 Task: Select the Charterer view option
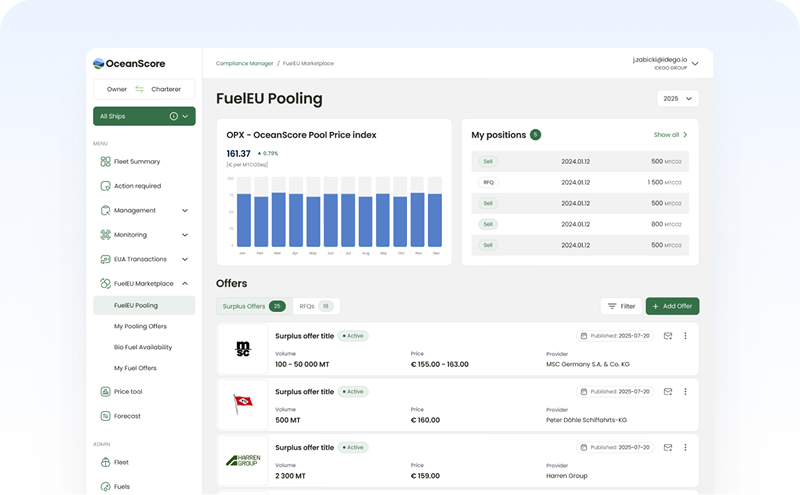[x=166, y=90]
